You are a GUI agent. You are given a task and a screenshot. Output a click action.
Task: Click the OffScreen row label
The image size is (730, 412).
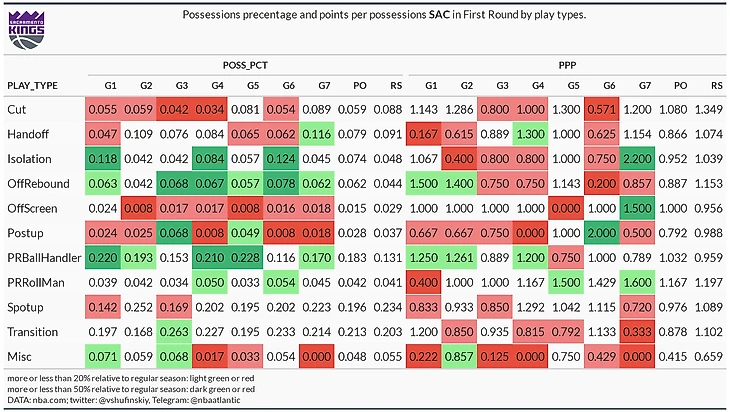[32, 209]
